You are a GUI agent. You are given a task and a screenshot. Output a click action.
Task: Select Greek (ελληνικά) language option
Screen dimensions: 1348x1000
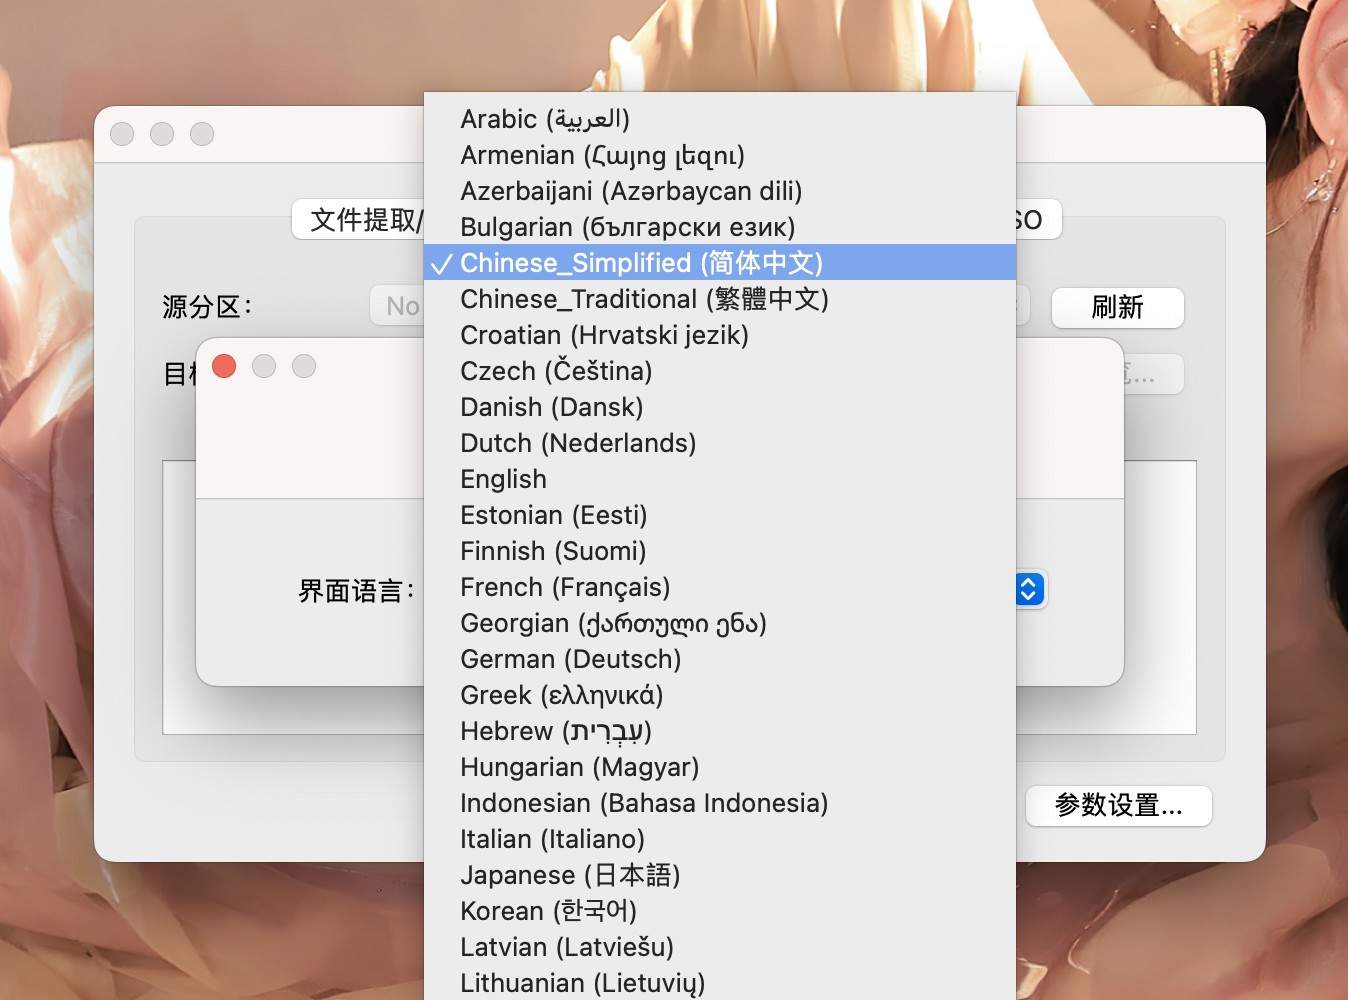[x=561, y=695]
